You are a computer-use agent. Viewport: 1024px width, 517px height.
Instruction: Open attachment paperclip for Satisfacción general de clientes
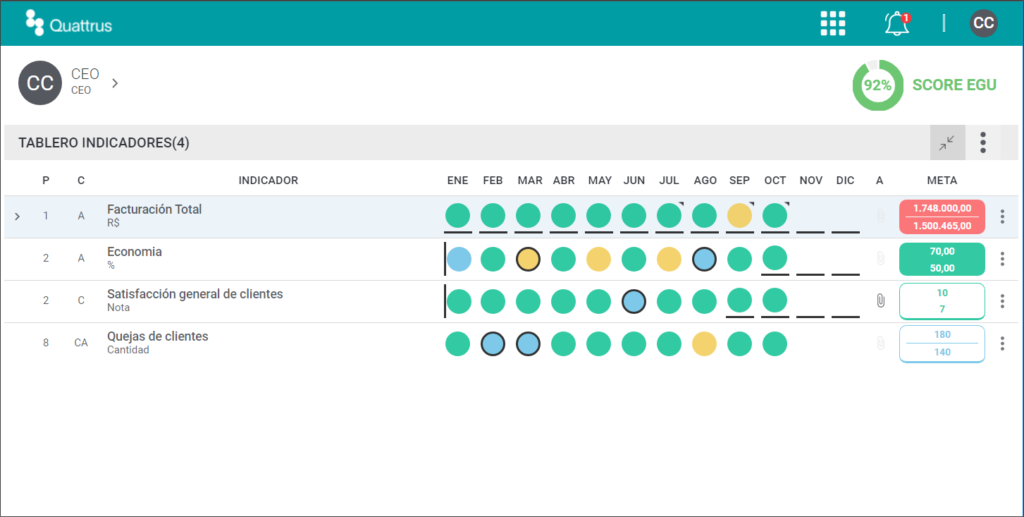880,301
